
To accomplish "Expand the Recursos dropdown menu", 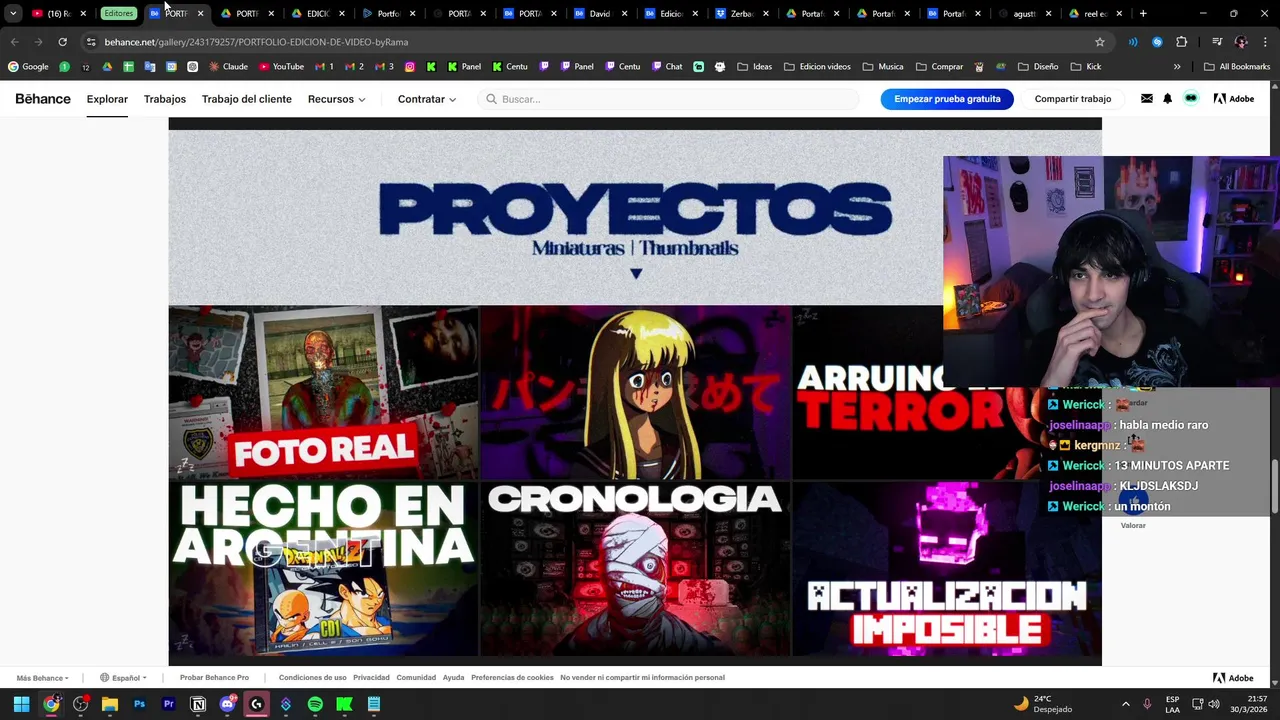I will click(x=336, y=99).
